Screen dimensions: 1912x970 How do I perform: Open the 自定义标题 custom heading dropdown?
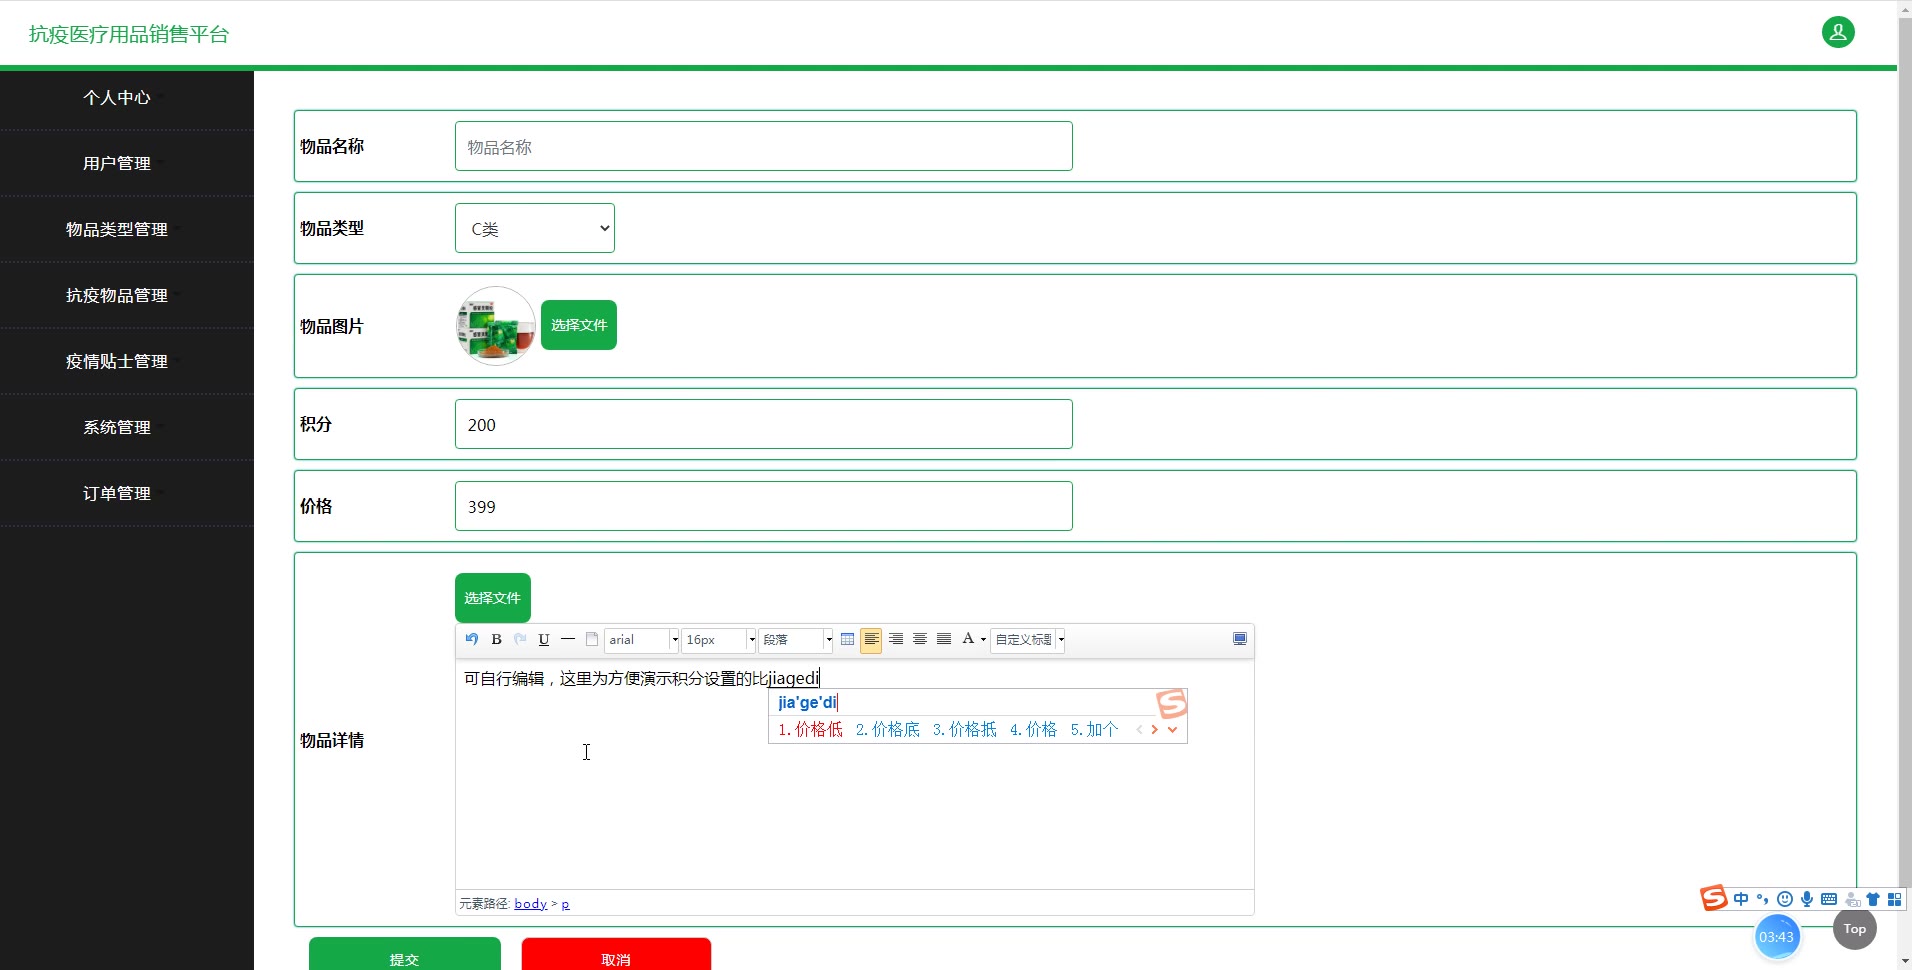click(x=1028, y=639)
